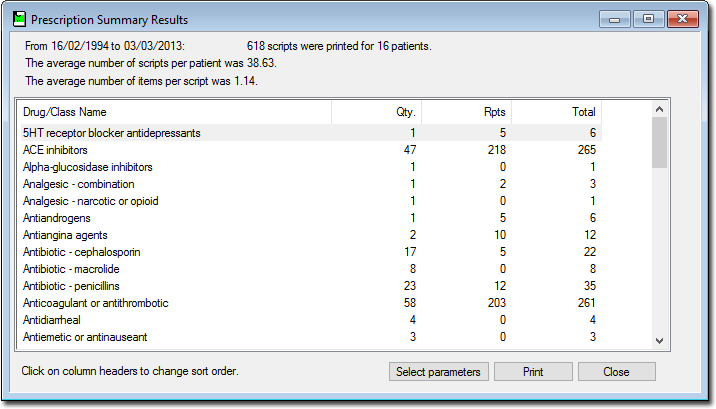Select the ACE inhibitors row
The height and width of the screenshot is (409, 716).
[x=311, y=150]
